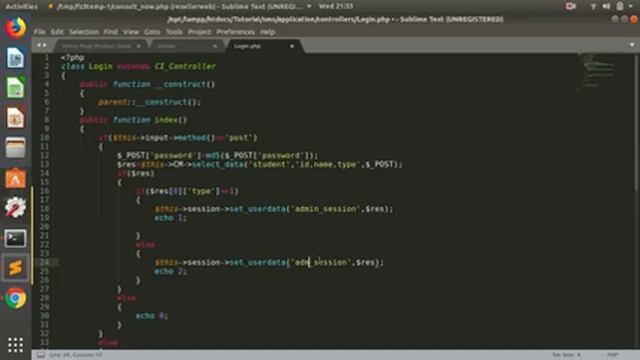This screenshot has height=360, width=640.
Task: Go to previous tab with left arrow
Action: pyautogui.click(x=39, y=45)
